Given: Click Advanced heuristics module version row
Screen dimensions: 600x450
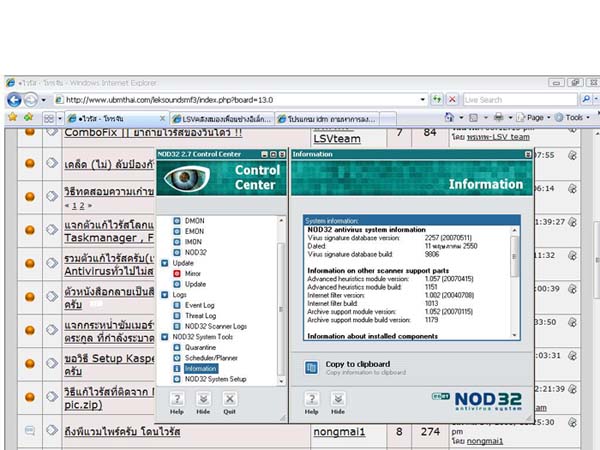Looking at the screenshot, I should pos(390,279).
